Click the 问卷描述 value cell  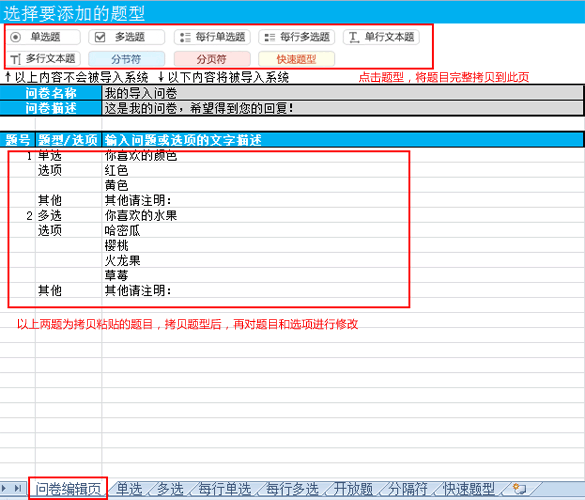[x=342, y=108]
